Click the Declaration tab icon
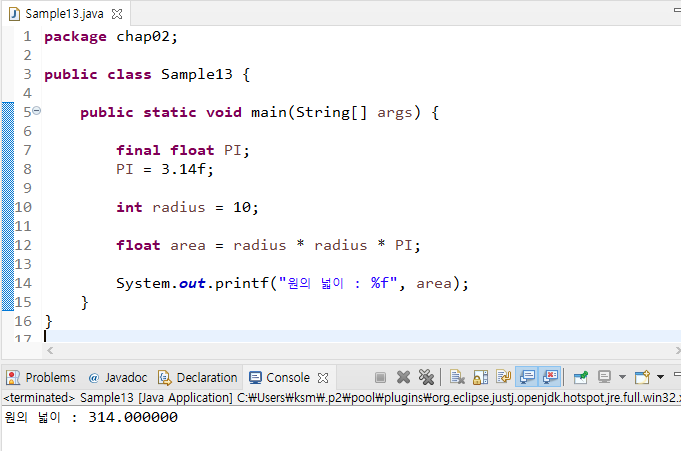Image resolution: width=681 pixels, height=451 pixels. coord(165,378)
